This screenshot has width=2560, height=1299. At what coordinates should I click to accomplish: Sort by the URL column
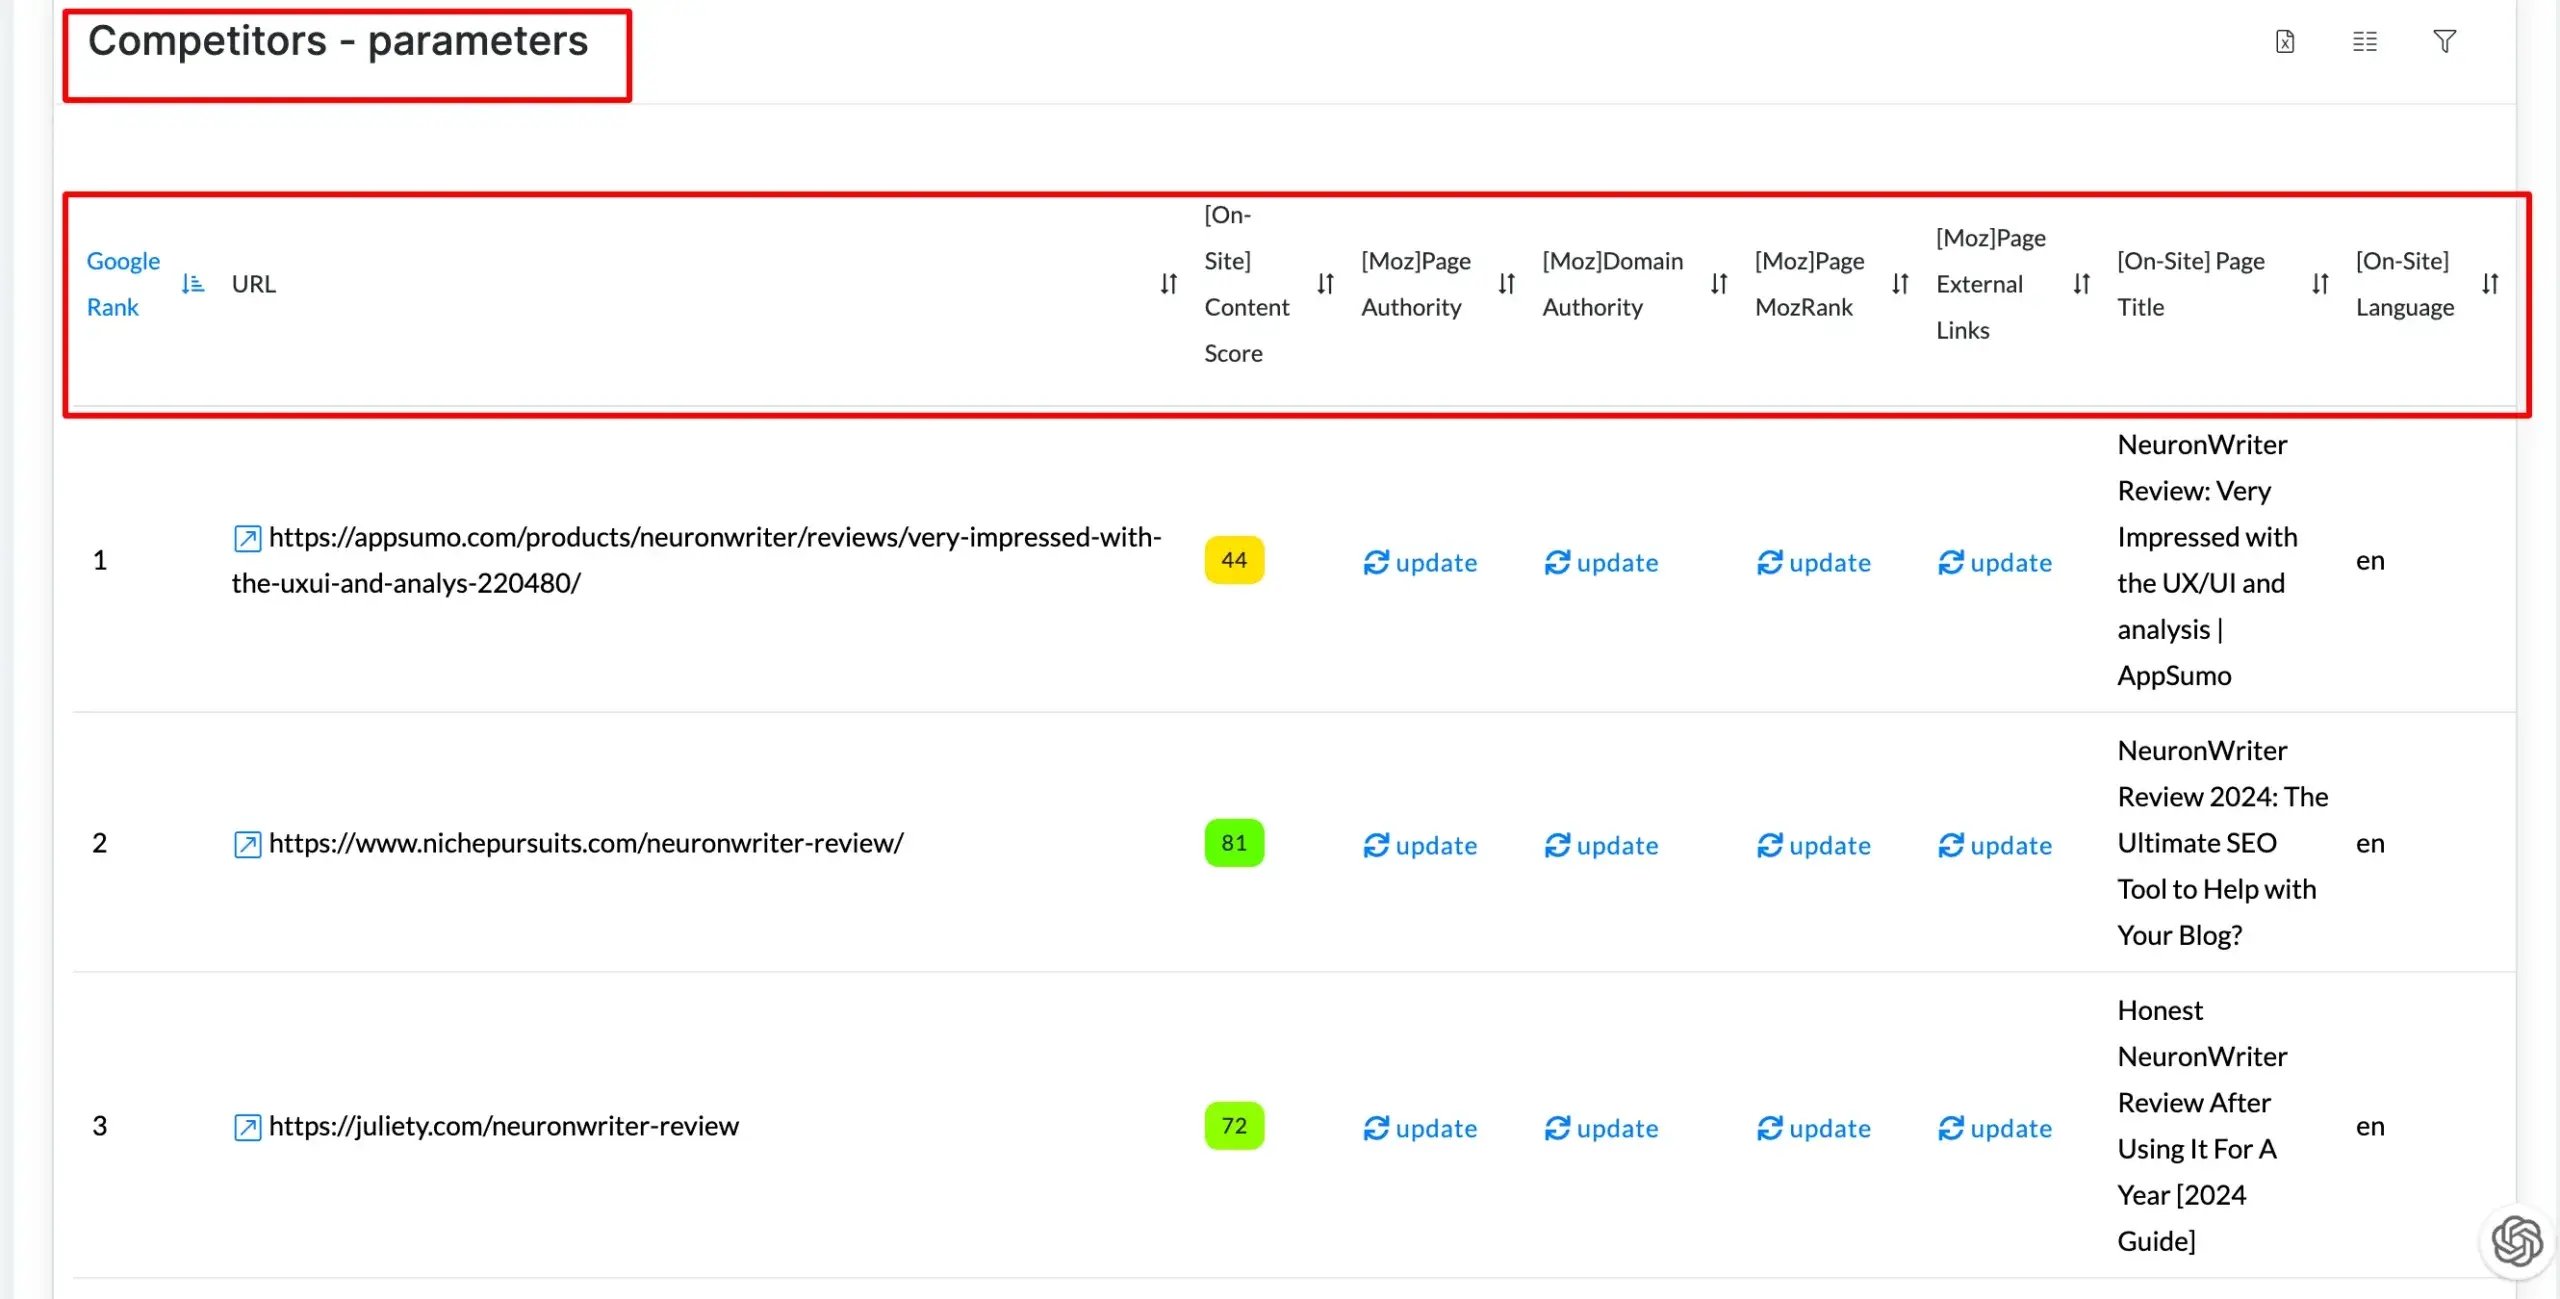point(1168,285)
